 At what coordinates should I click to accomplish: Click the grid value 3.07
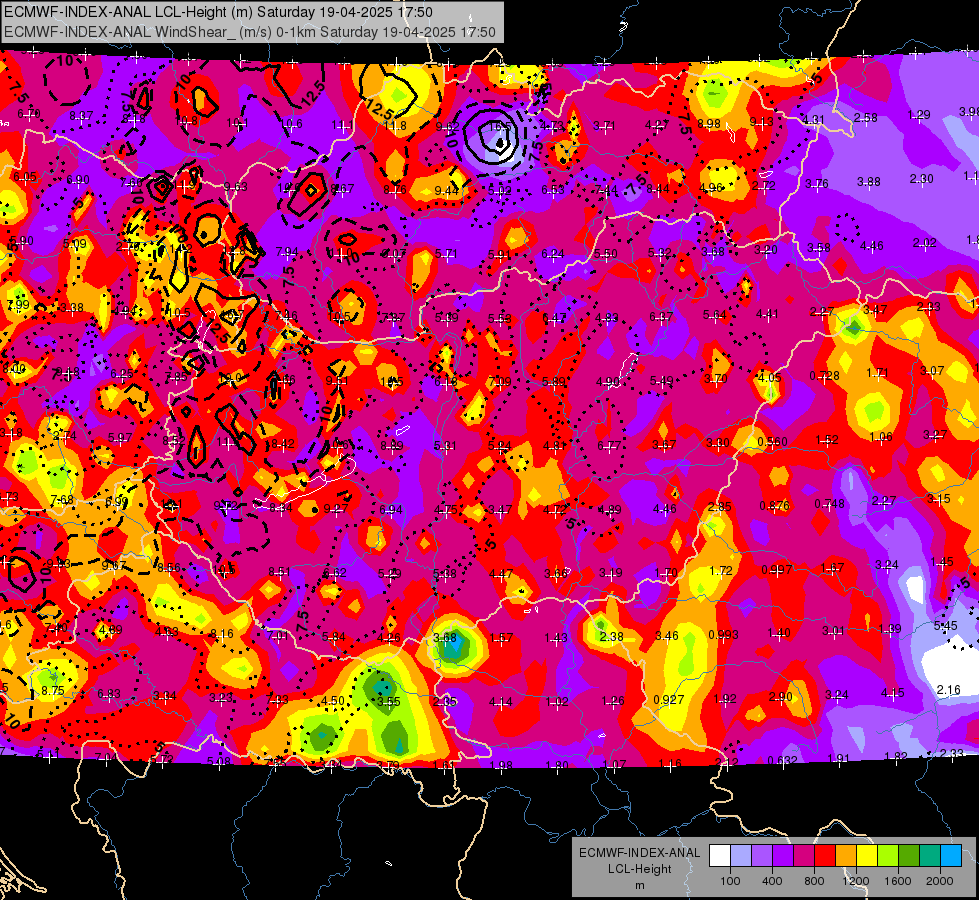pos(932,370)
